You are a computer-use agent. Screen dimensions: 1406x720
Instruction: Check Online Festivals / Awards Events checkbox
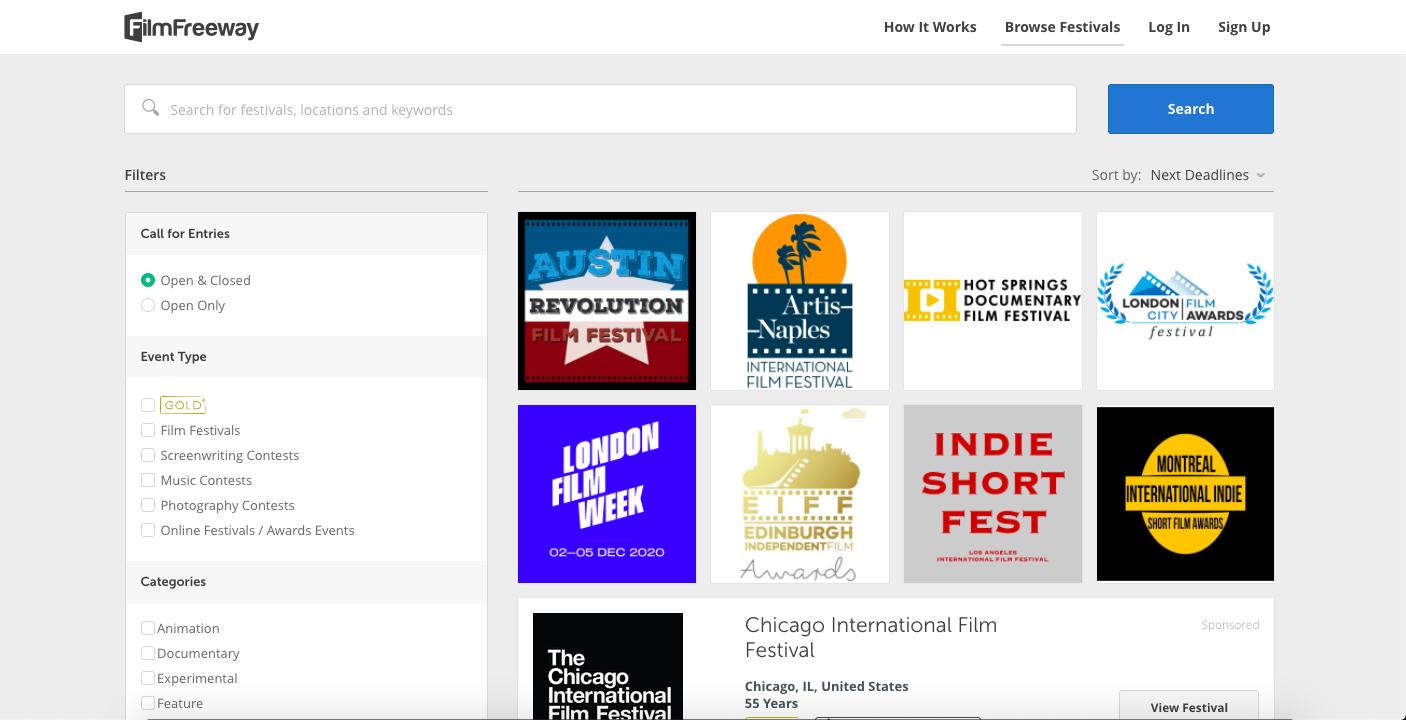pyautogui.click(x=148, y=530)
